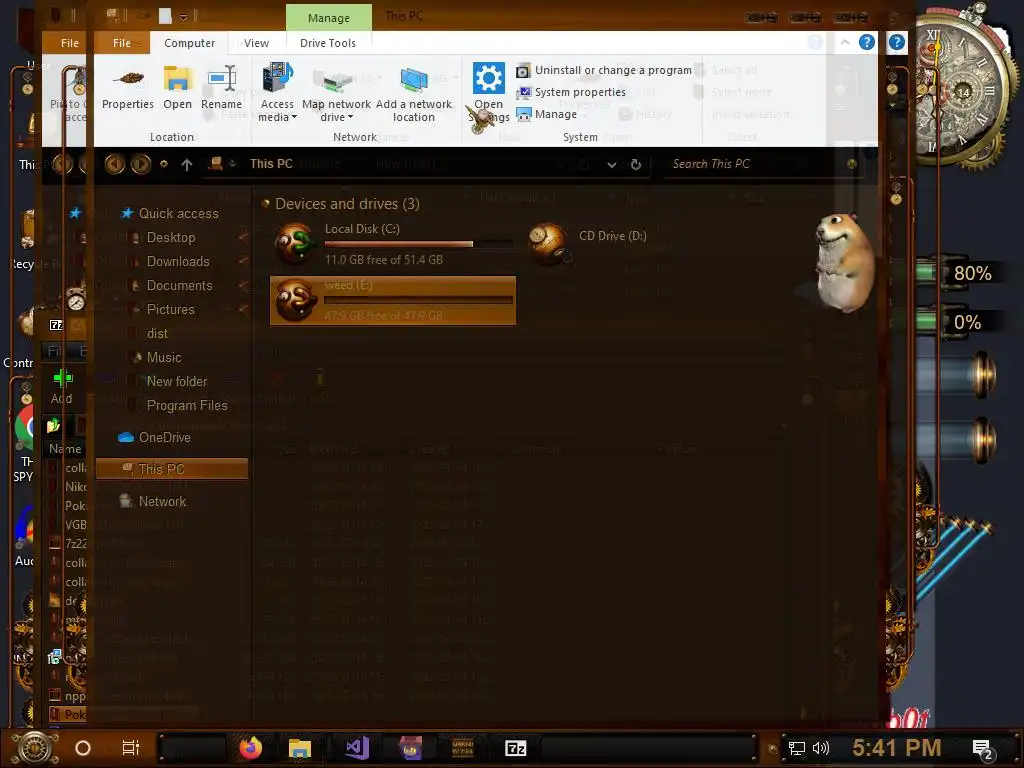Click Manage in the System group
This screenshot has width=1024, height=768.
pyautogui.click(x=547, y=114)
